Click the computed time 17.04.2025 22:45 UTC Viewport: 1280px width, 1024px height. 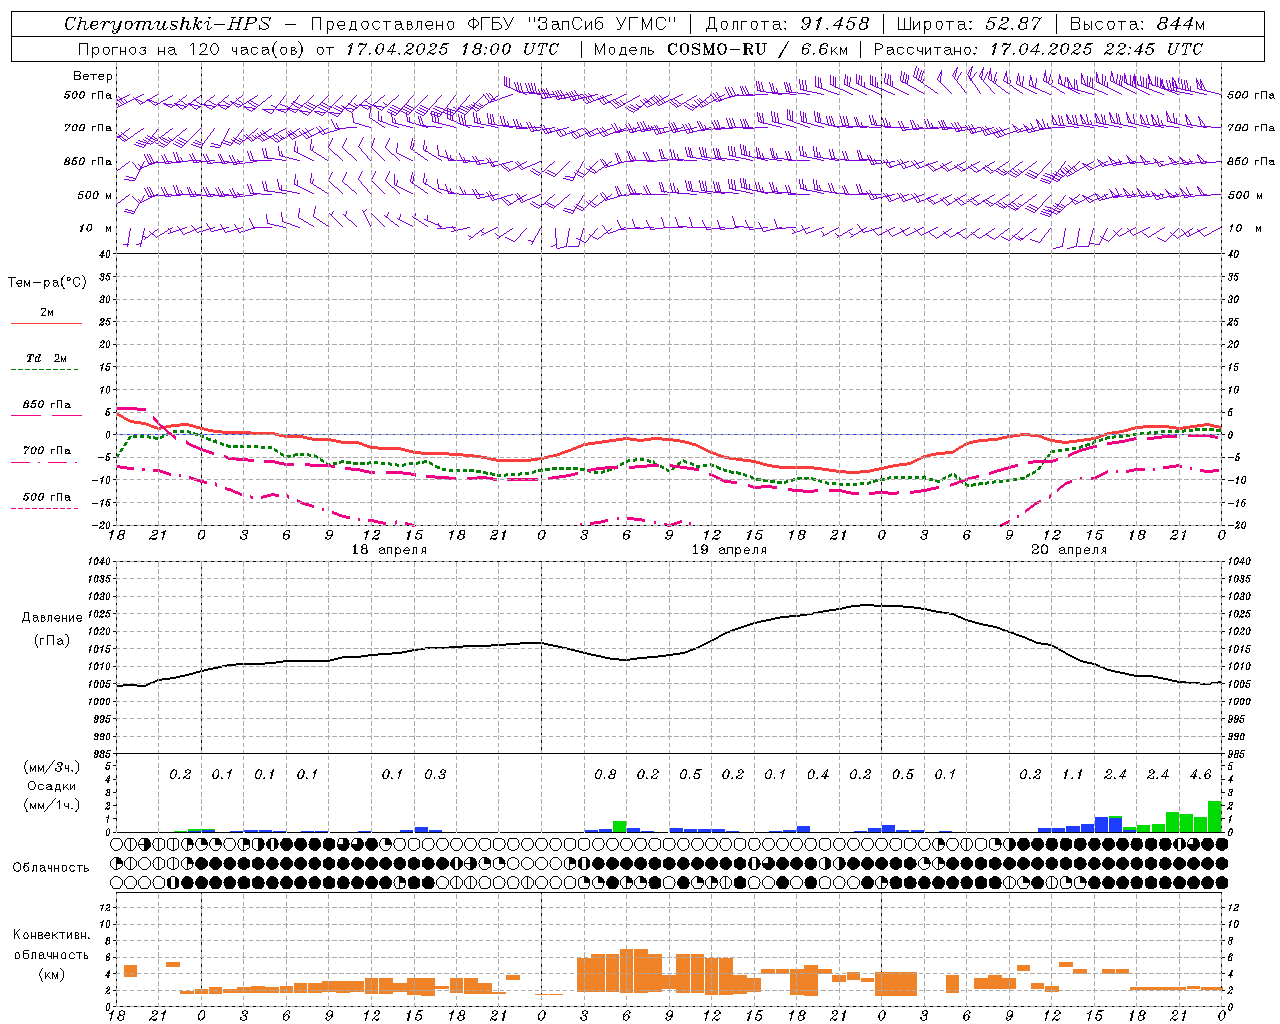click(1096, 48)
